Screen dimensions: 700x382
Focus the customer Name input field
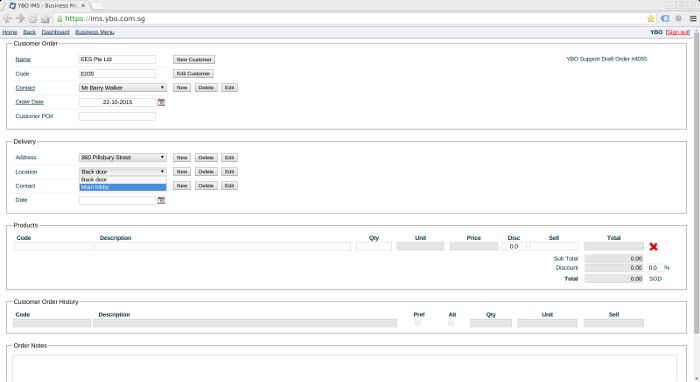(x=117, y=59)
